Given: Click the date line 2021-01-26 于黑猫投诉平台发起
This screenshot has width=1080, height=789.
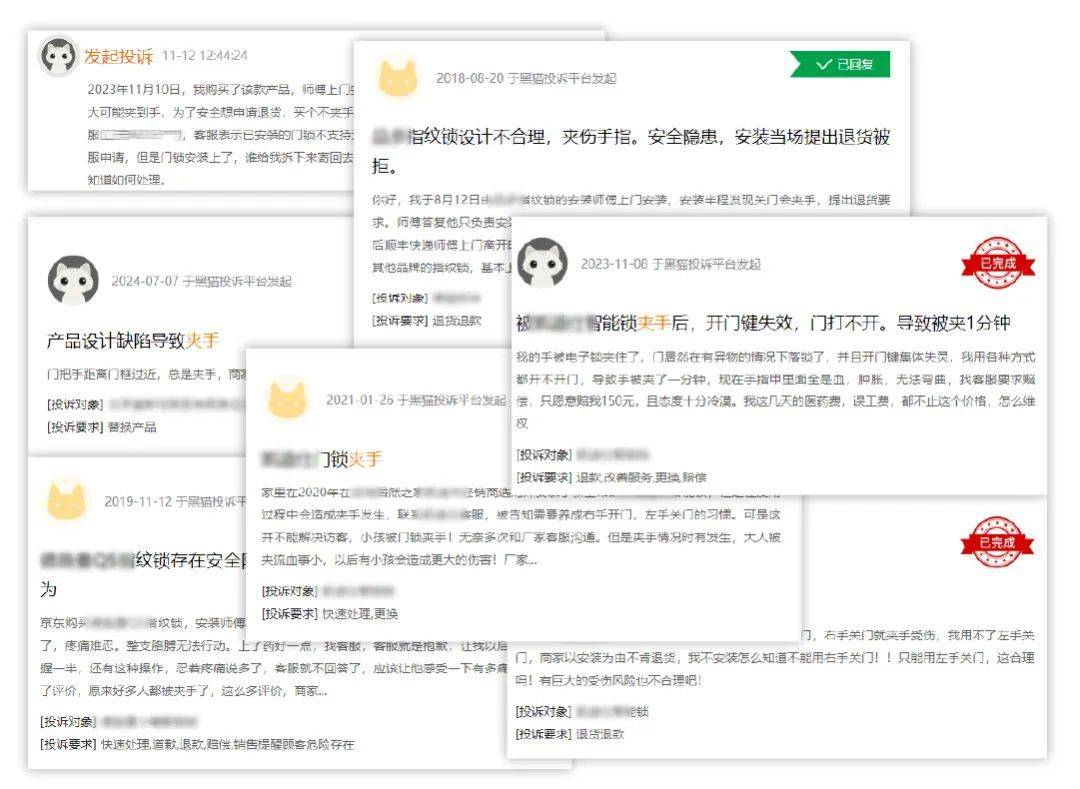Looking at the screenshot, I should [416, 400].
